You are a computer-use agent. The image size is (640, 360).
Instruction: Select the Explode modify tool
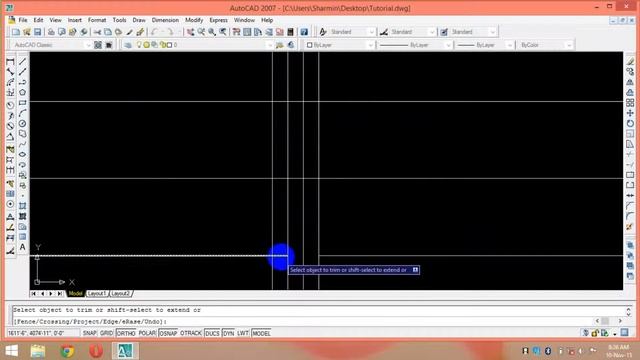pyautogui.click(x=630, y=227)
